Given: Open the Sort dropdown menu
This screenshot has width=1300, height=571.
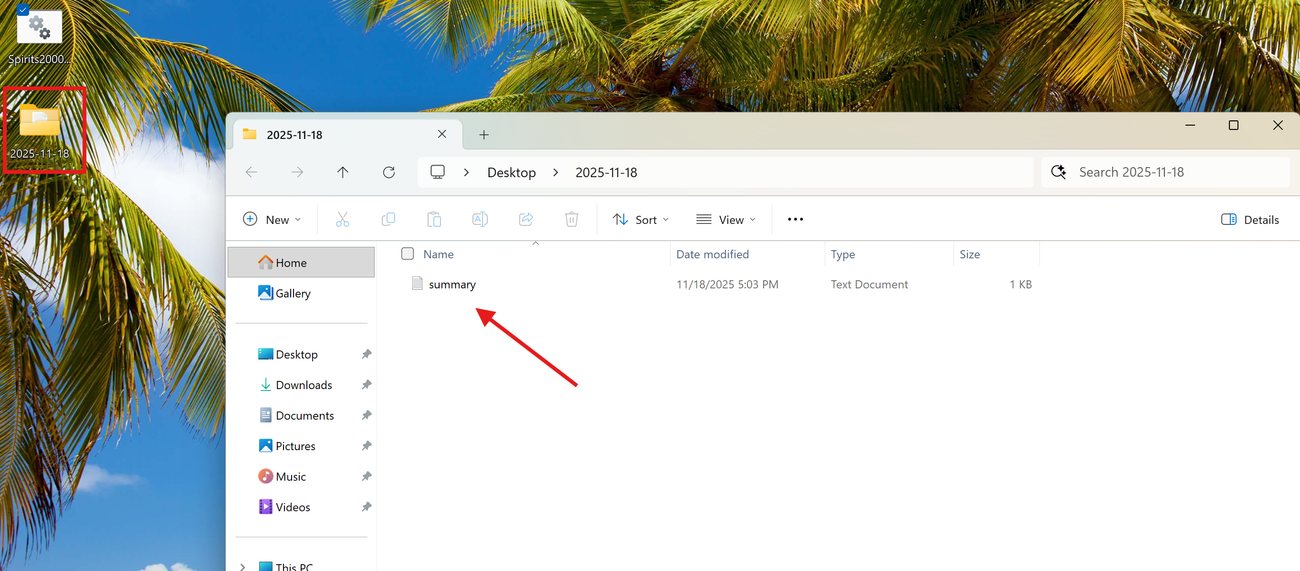Looking at the screenshot, I should point(641,219).
